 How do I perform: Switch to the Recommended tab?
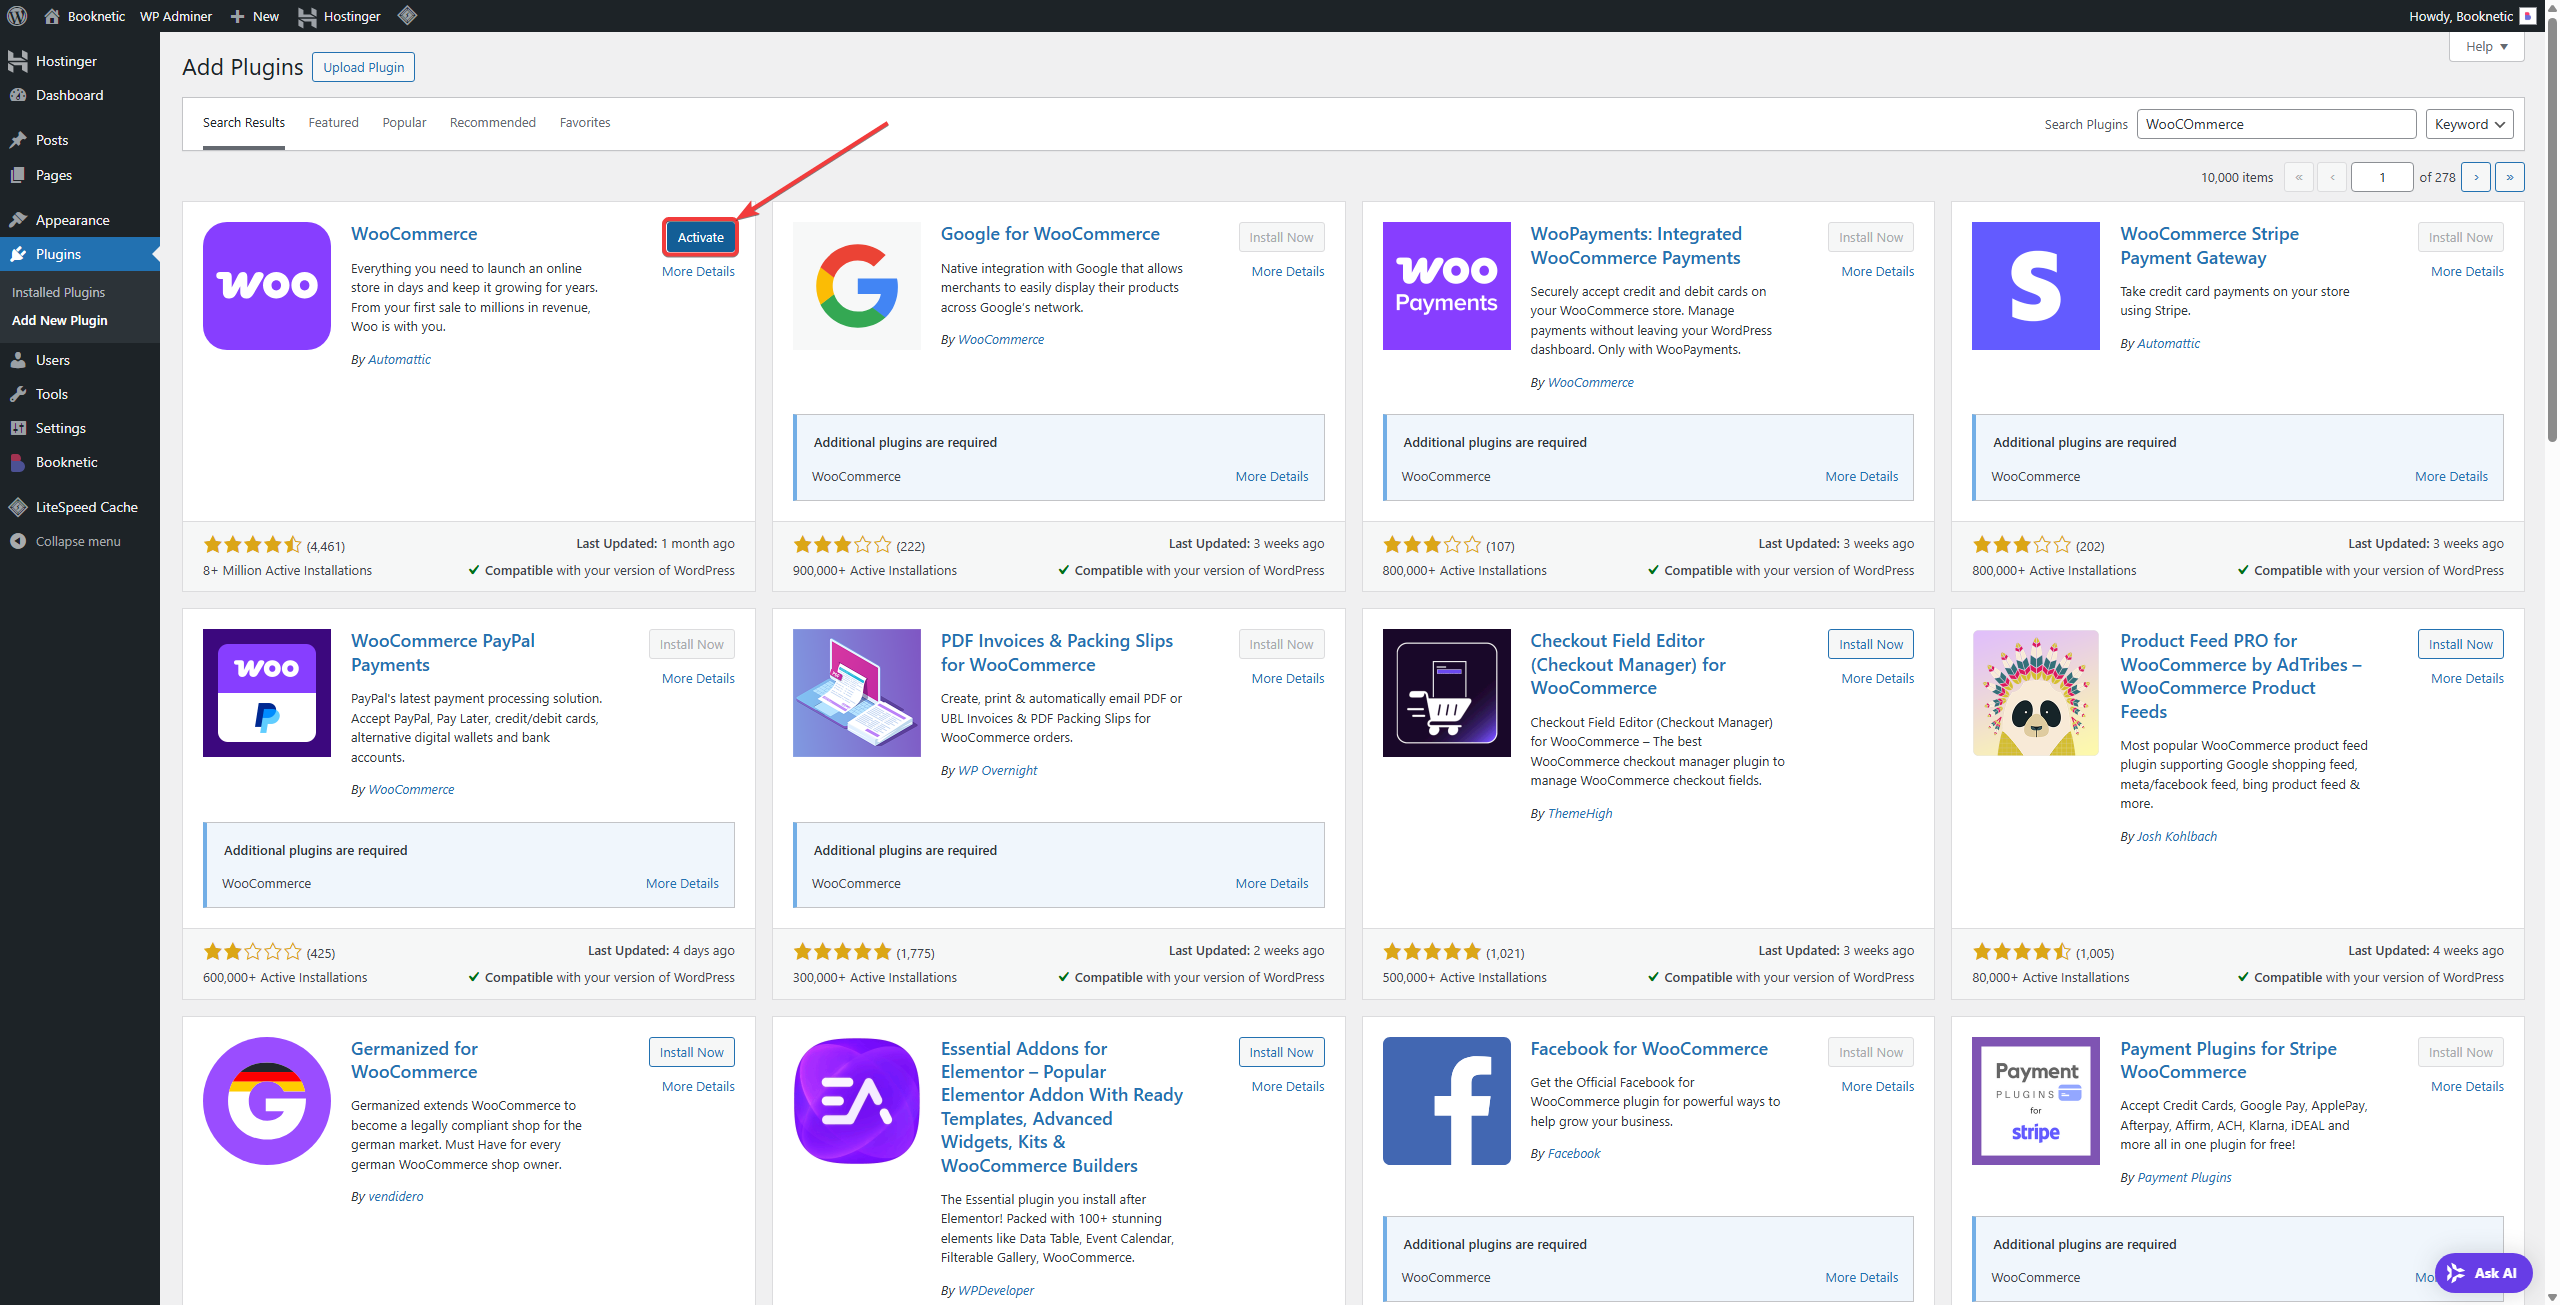(493, 122)
